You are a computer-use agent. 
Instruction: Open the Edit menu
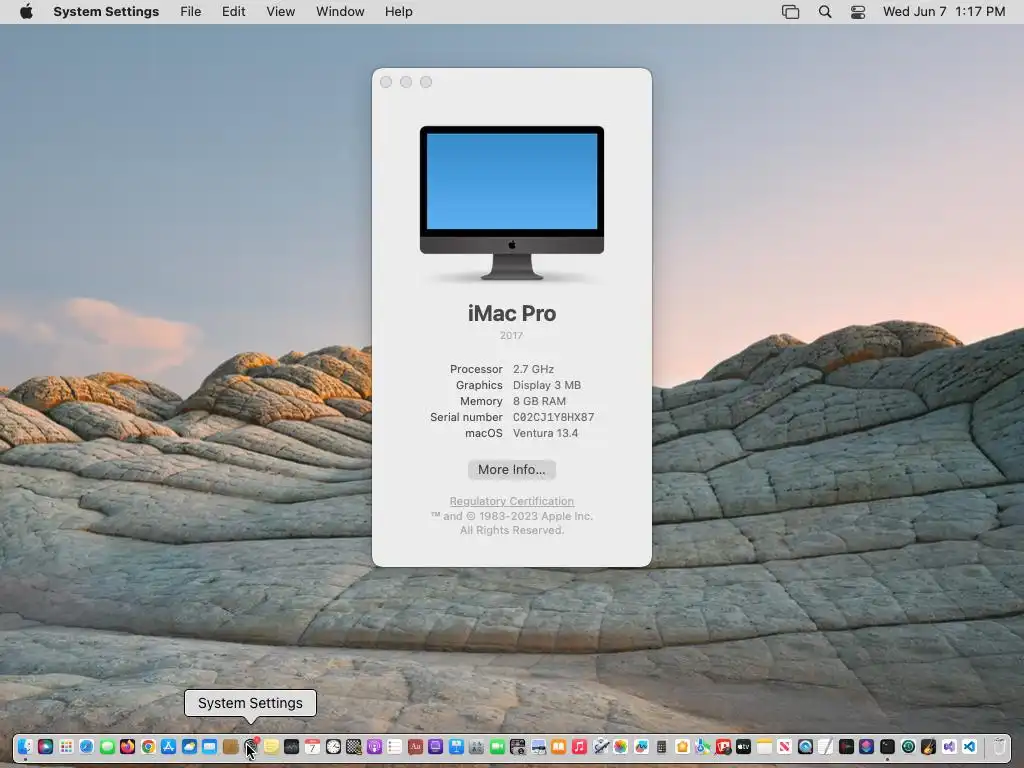[233, 12]
